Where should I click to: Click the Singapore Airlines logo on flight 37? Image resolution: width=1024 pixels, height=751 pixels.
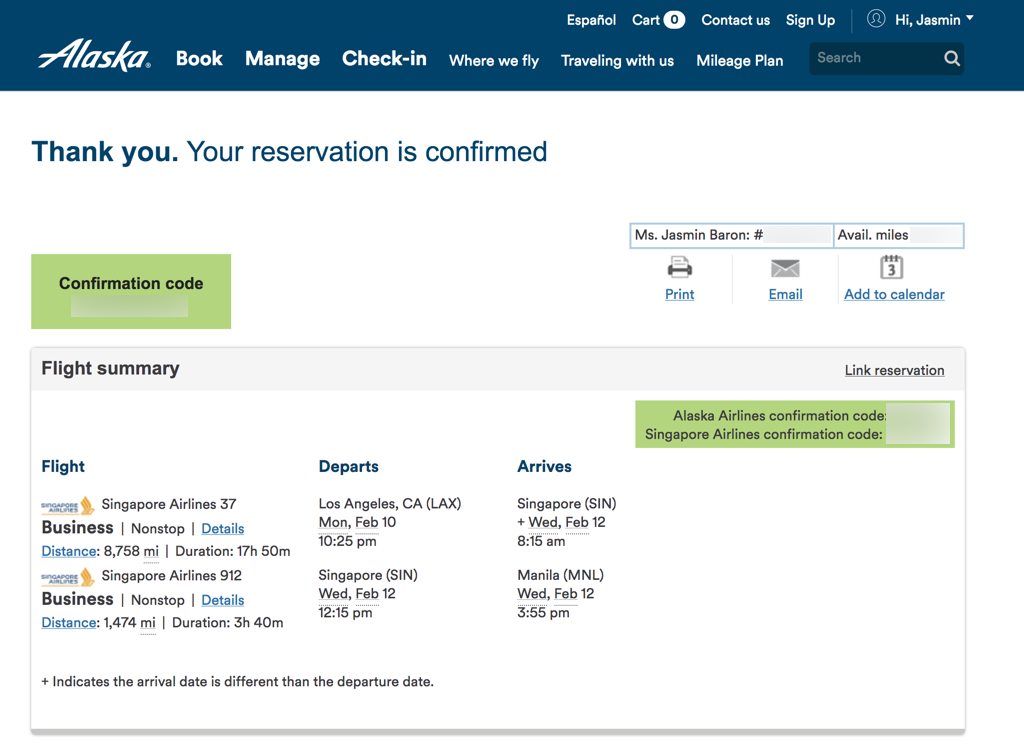(67, 505)
